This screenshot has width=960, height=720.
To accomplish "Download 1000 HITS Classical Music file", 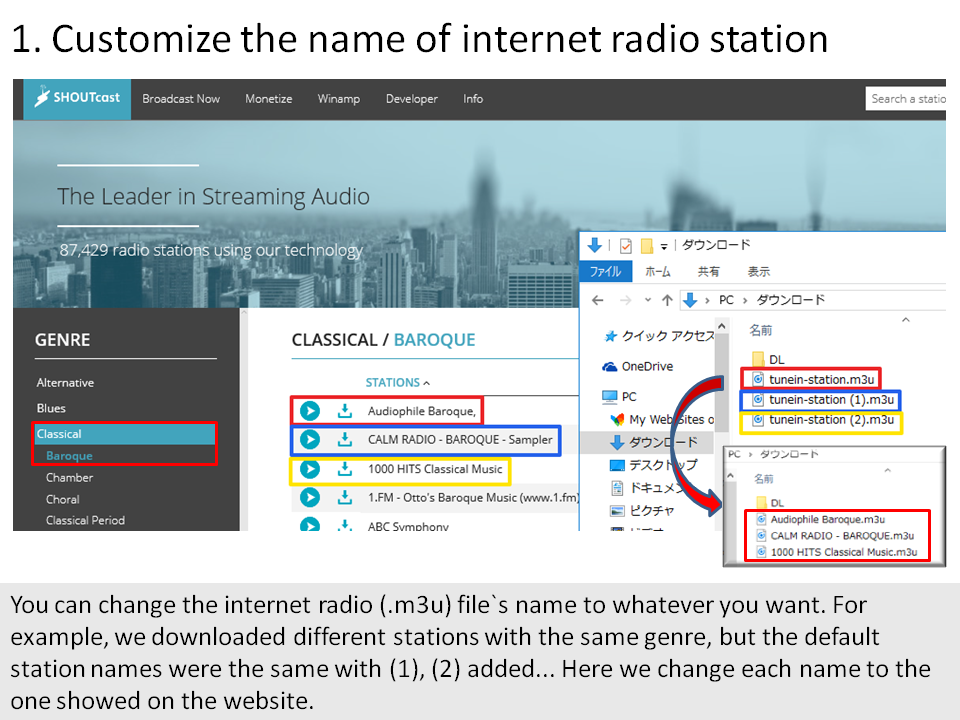I will pos(345,469).
